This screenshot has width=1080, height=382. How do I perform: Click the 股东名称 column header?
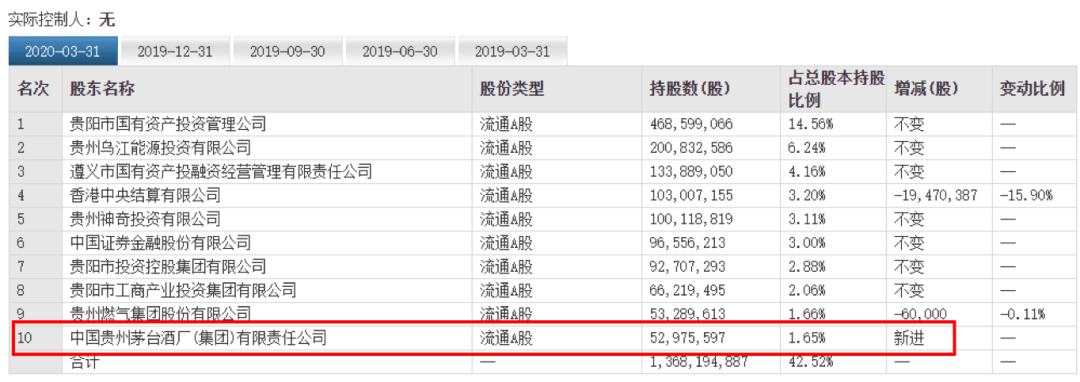pyautogui.click(x=103, y=89)
